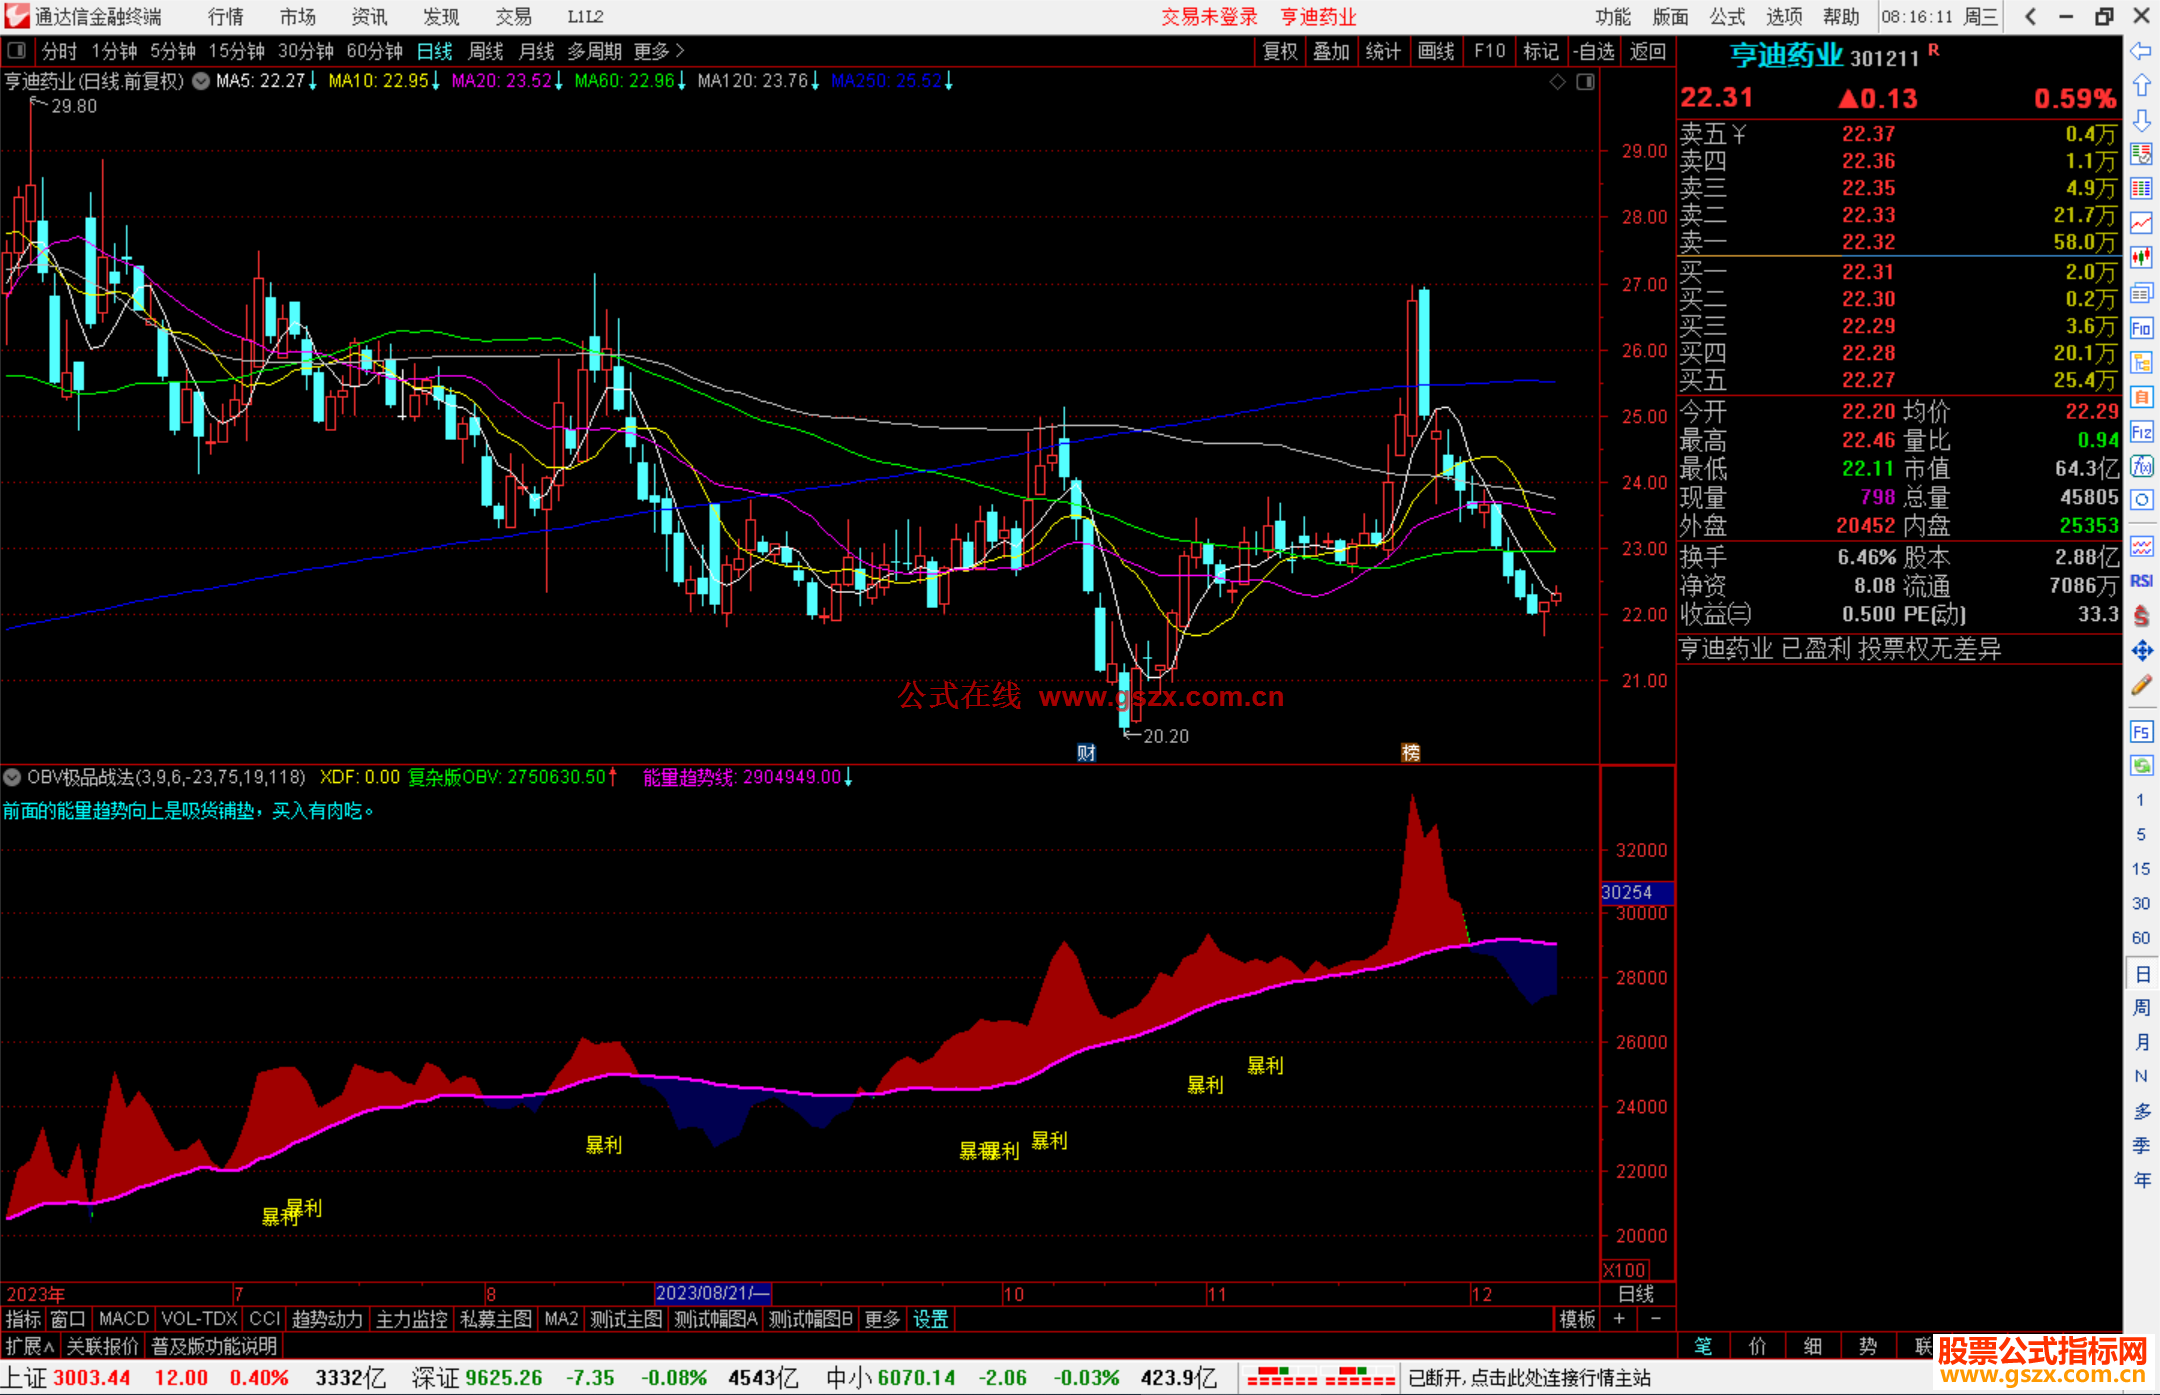Open the 更多 indicators dropdown in bottom bar
This screenshot has width=2160, height=1395.
coord(882,1319)
